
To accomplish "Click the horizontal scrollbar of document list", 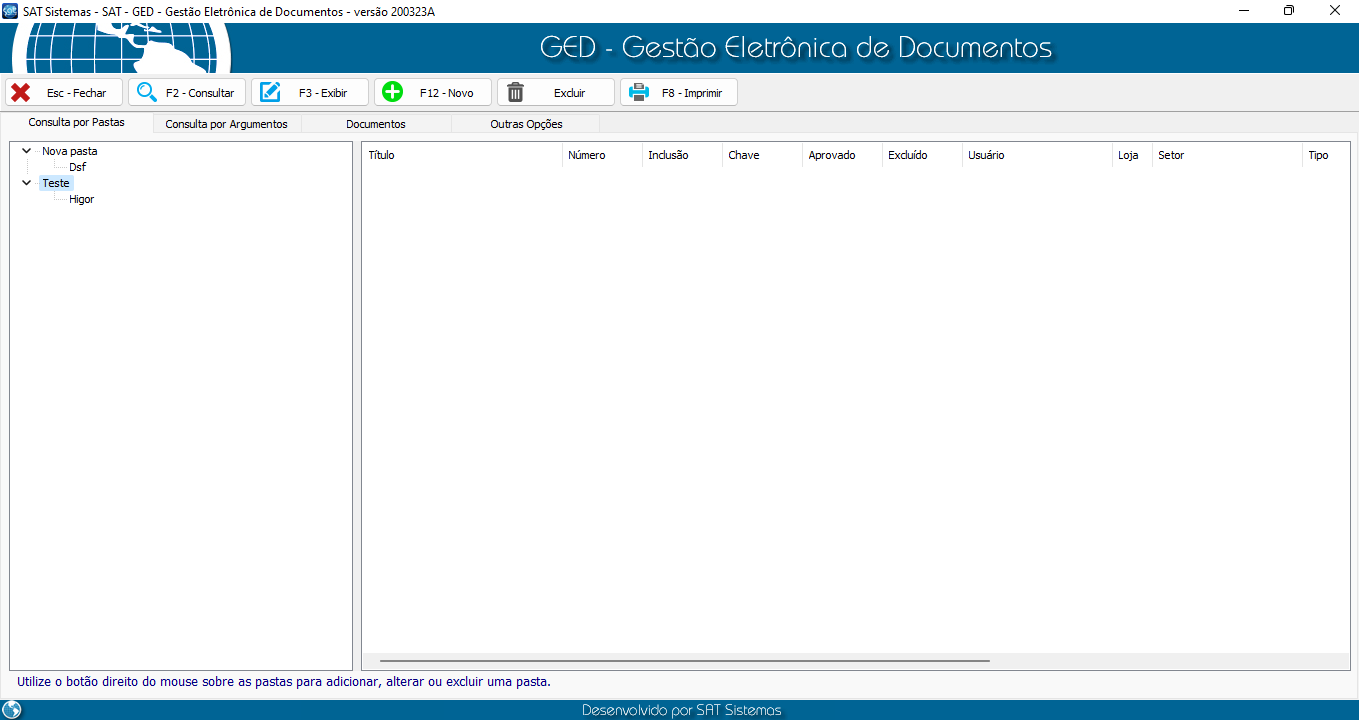I will click(684, 661).
